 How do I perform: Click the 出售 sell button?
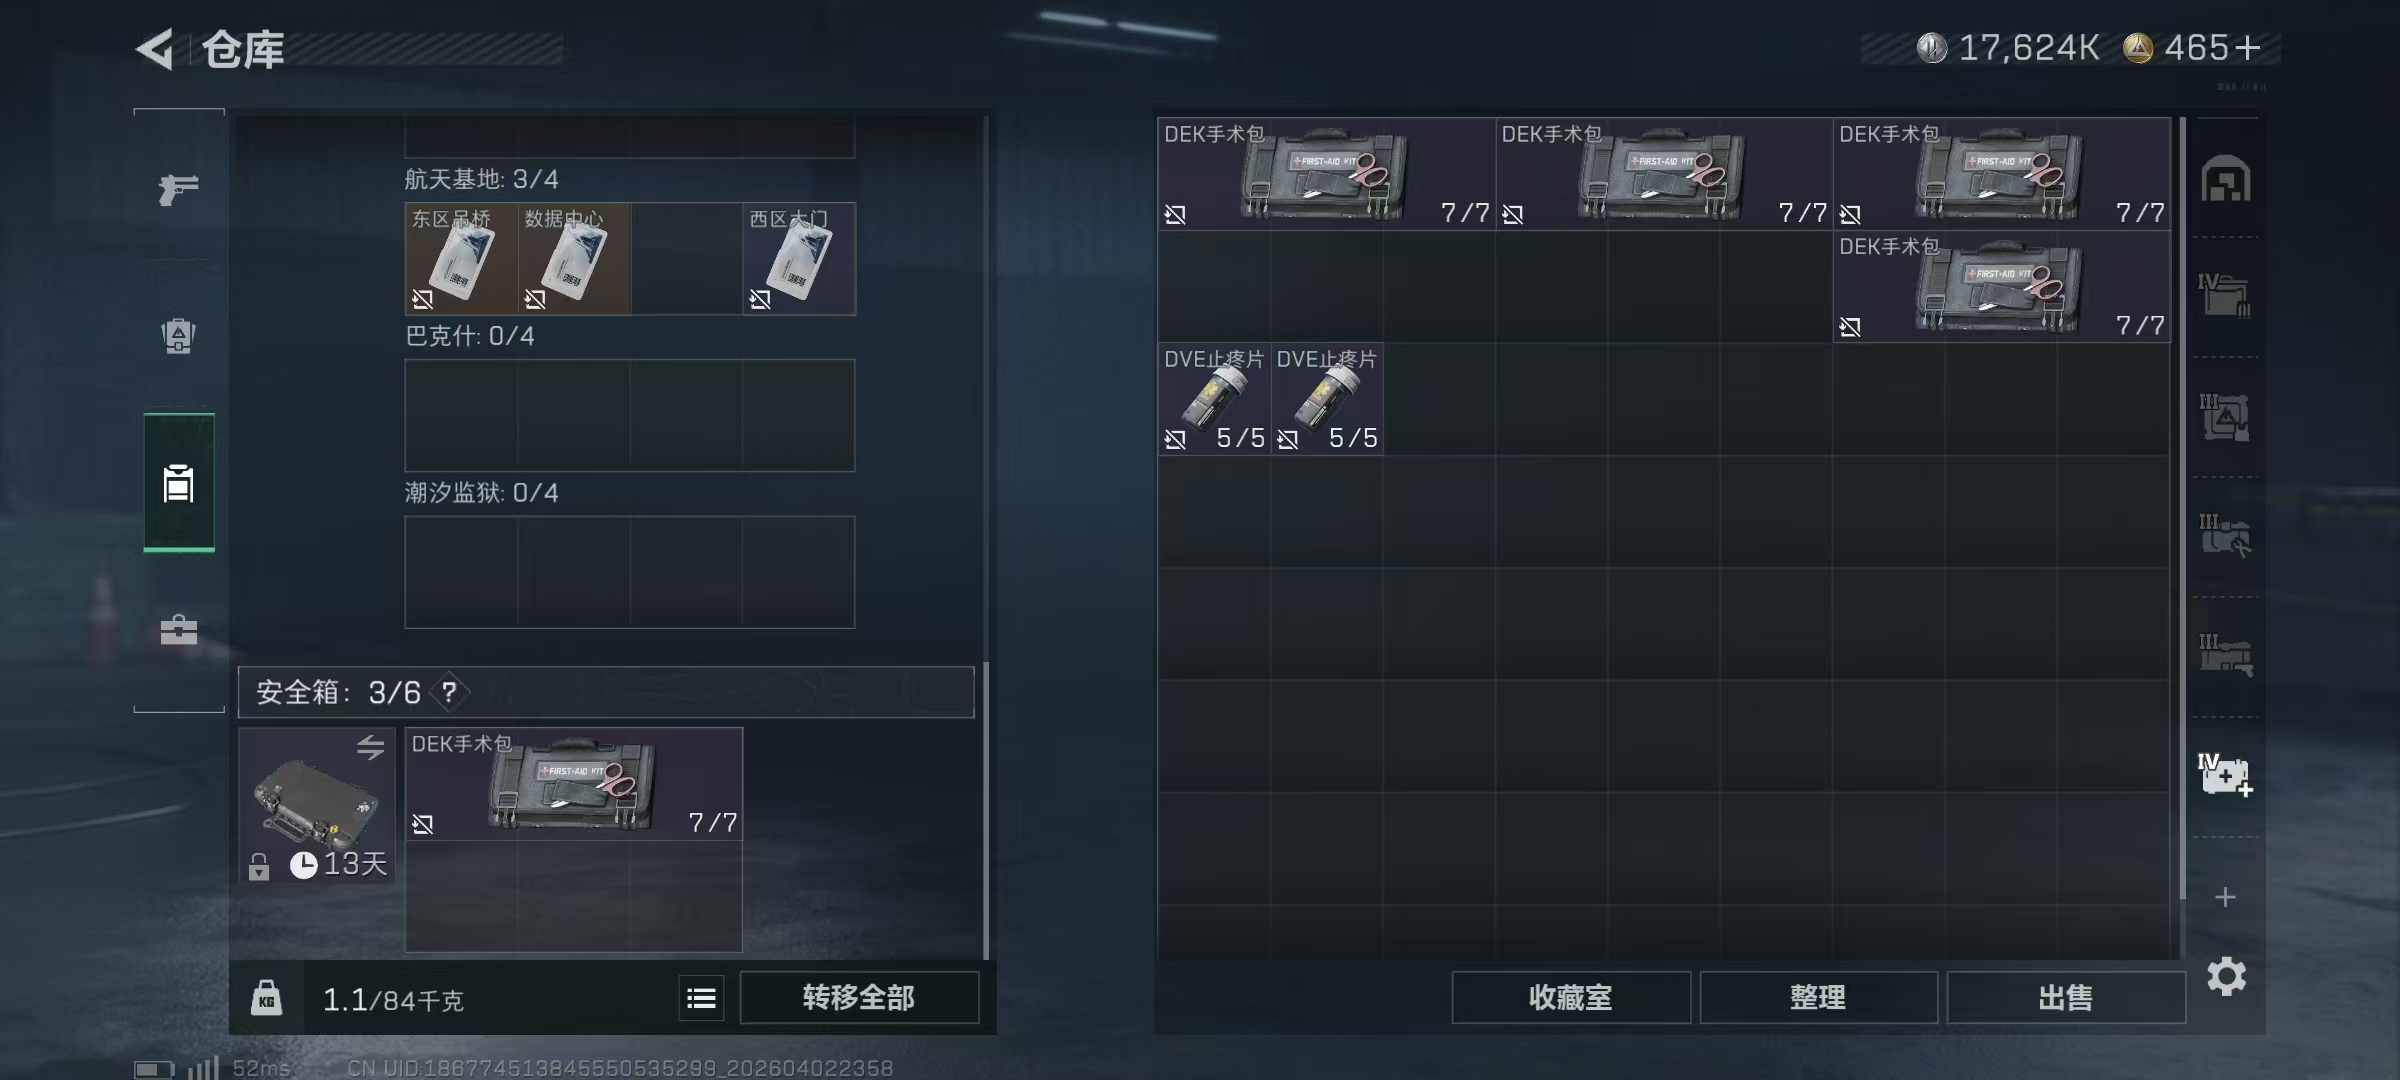click(x=2065, y=998)
